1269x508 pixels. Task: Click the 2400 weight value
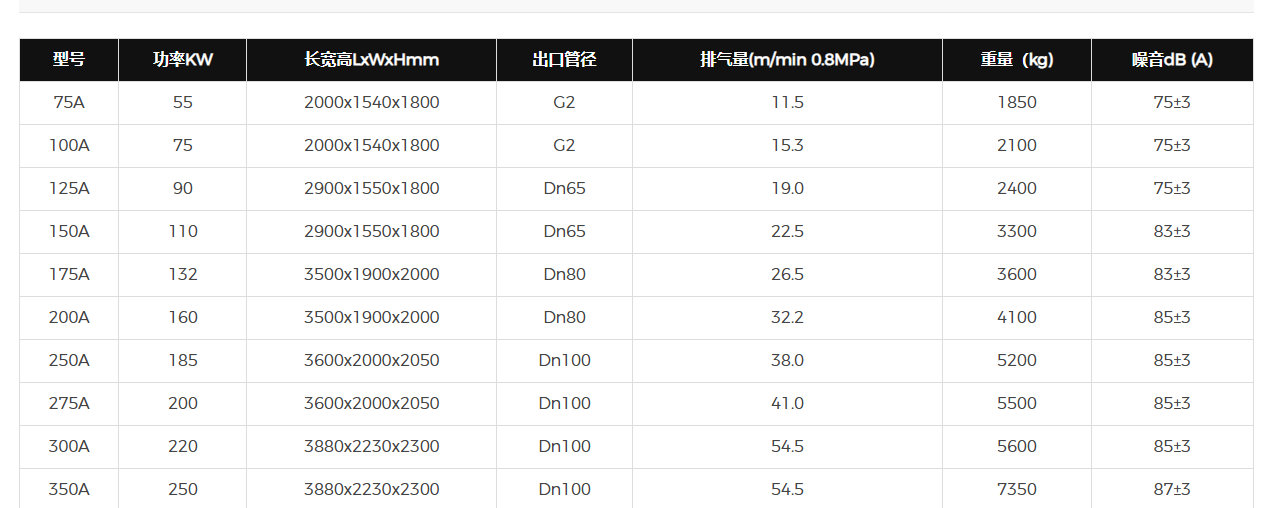point(1016,189)
